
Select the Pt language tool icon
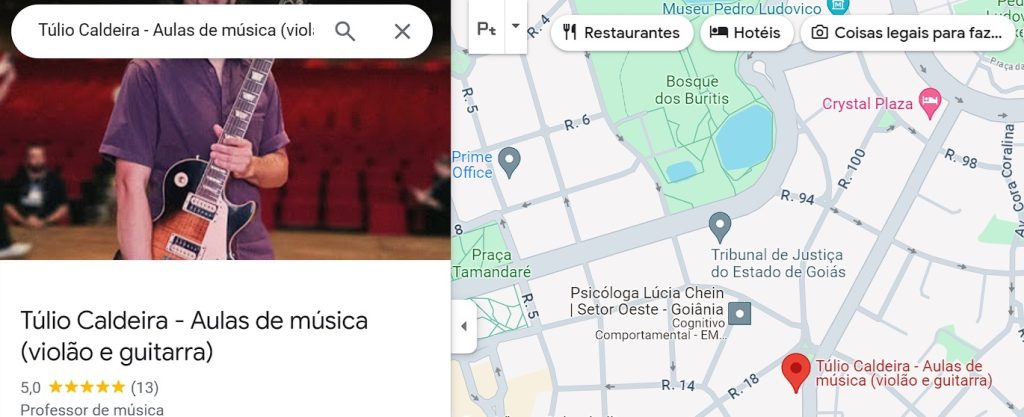[487, 29]
